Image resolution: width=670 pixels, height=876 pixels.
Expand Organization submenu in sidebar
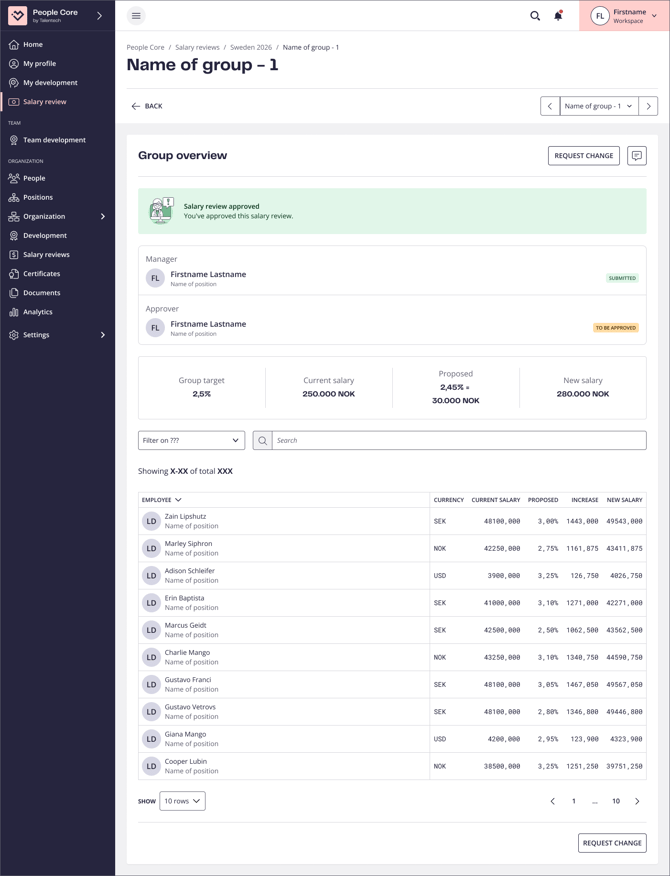pyautogui.click(x=102, y=216)
